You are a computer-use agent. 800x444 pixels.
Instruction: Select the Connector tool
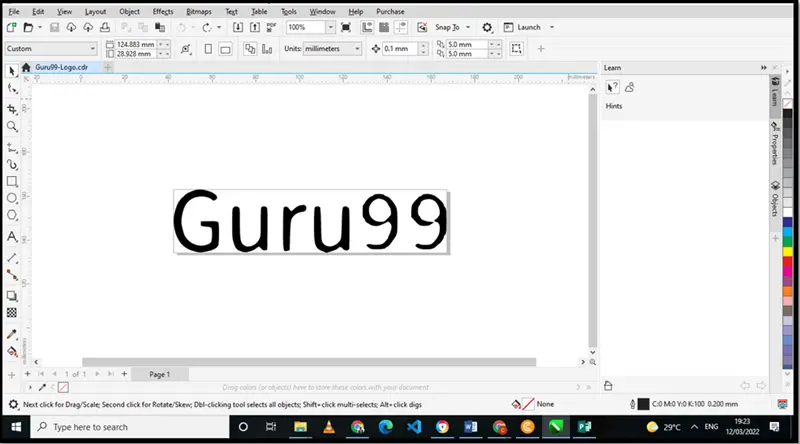click(12, 275)
